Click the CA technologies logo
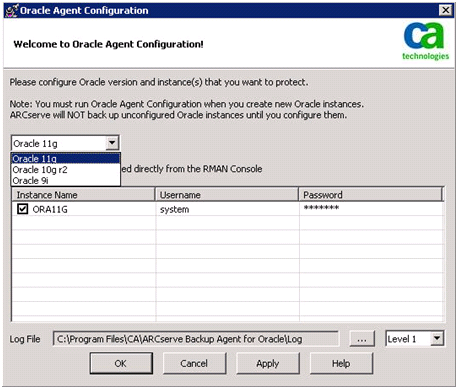The height and width of the screenshot is (389, 458). [x=425, y=41]
